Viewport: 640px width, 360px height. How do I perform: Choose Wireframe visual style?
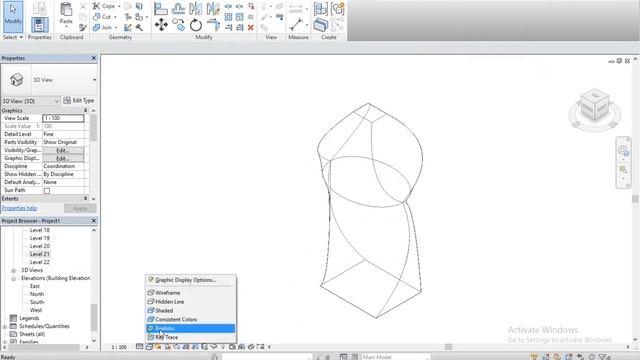tap(191, 293)
